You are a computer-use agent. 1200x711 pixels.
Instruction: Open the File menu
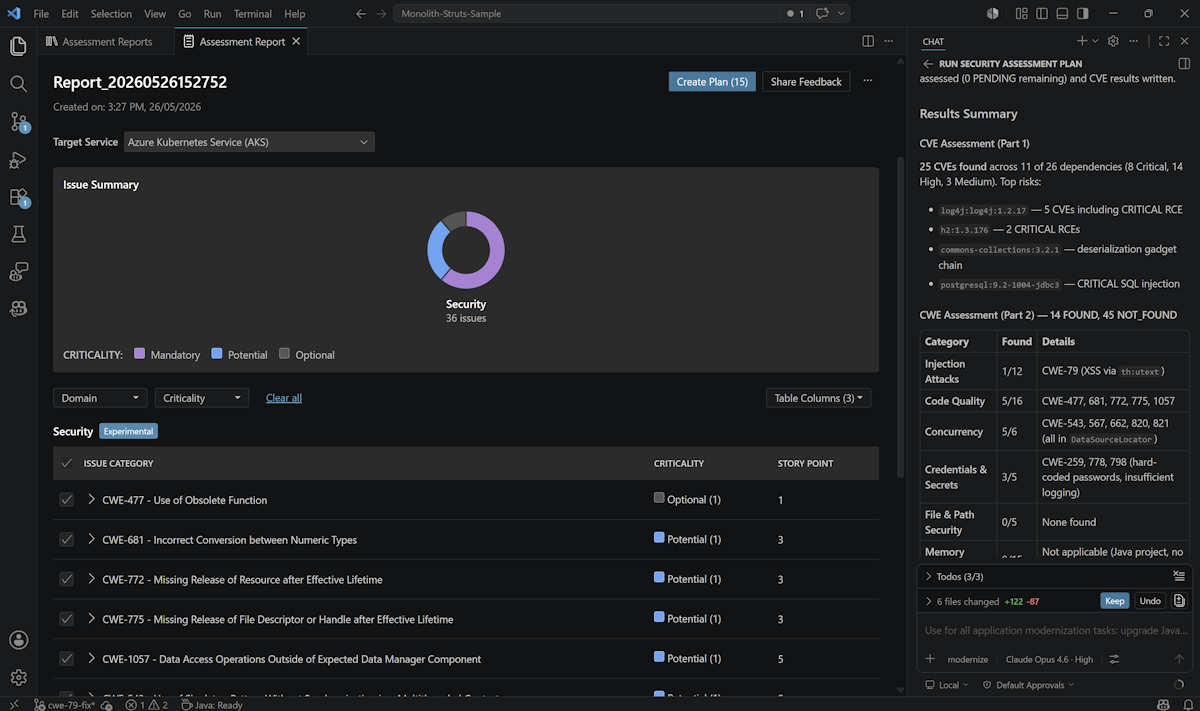[41, 14]
